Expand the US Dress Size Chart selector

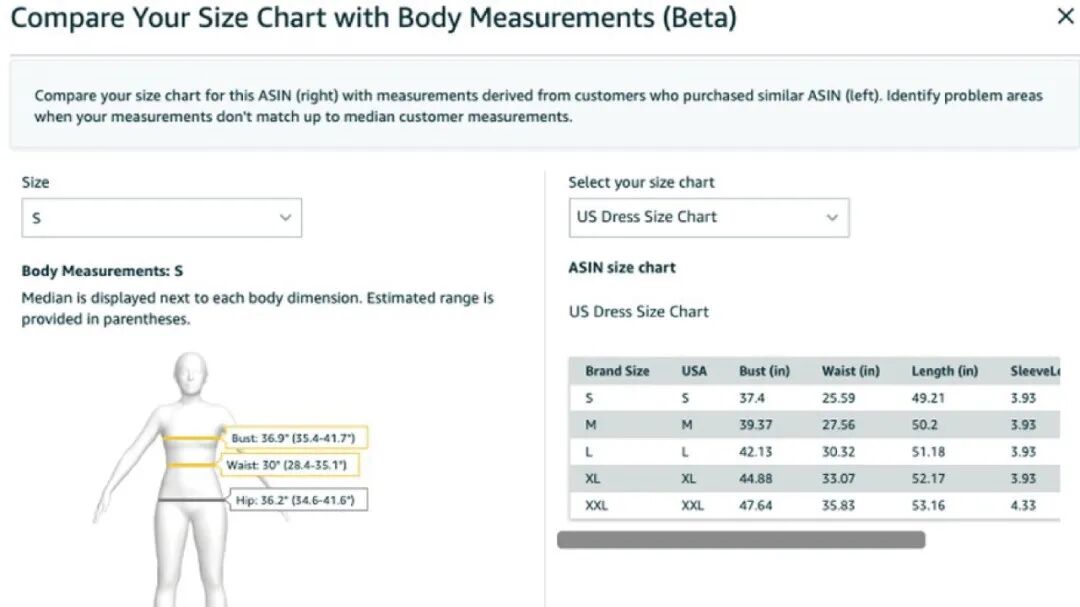click(708, 217)
